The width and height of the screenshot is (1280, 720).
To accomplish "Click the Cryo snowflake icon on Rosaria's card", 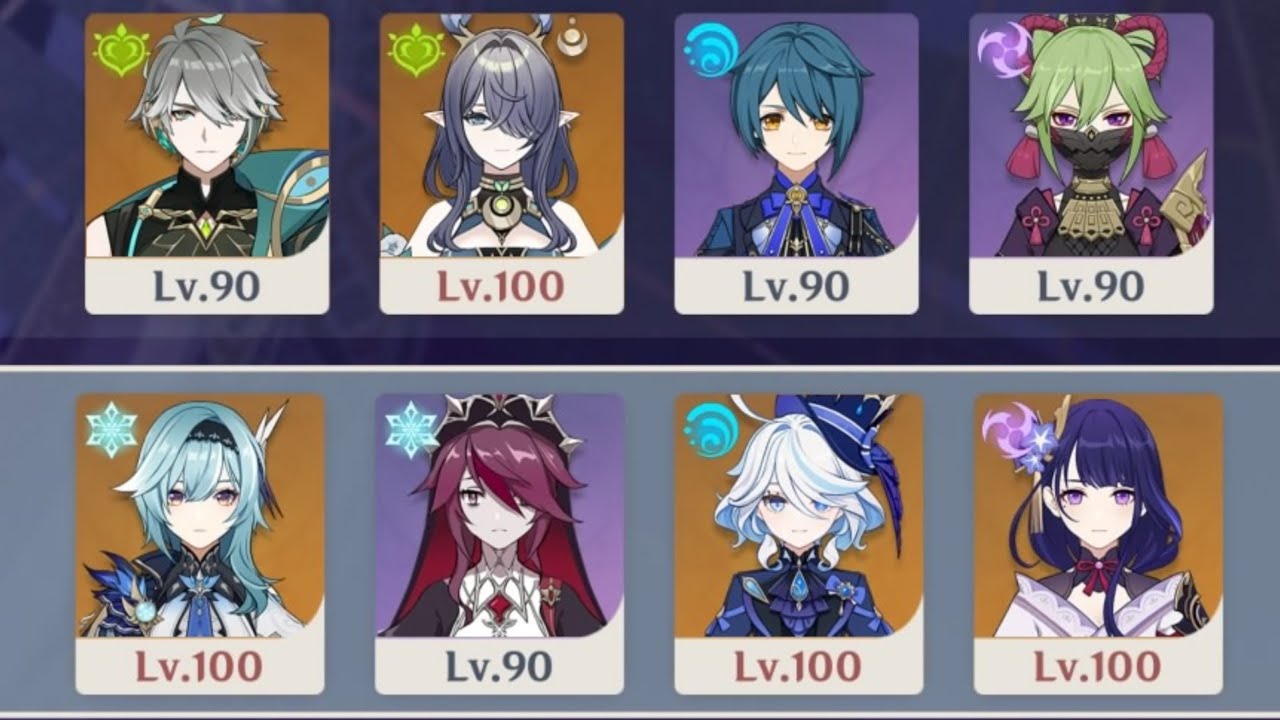I will tap(411, 430).
